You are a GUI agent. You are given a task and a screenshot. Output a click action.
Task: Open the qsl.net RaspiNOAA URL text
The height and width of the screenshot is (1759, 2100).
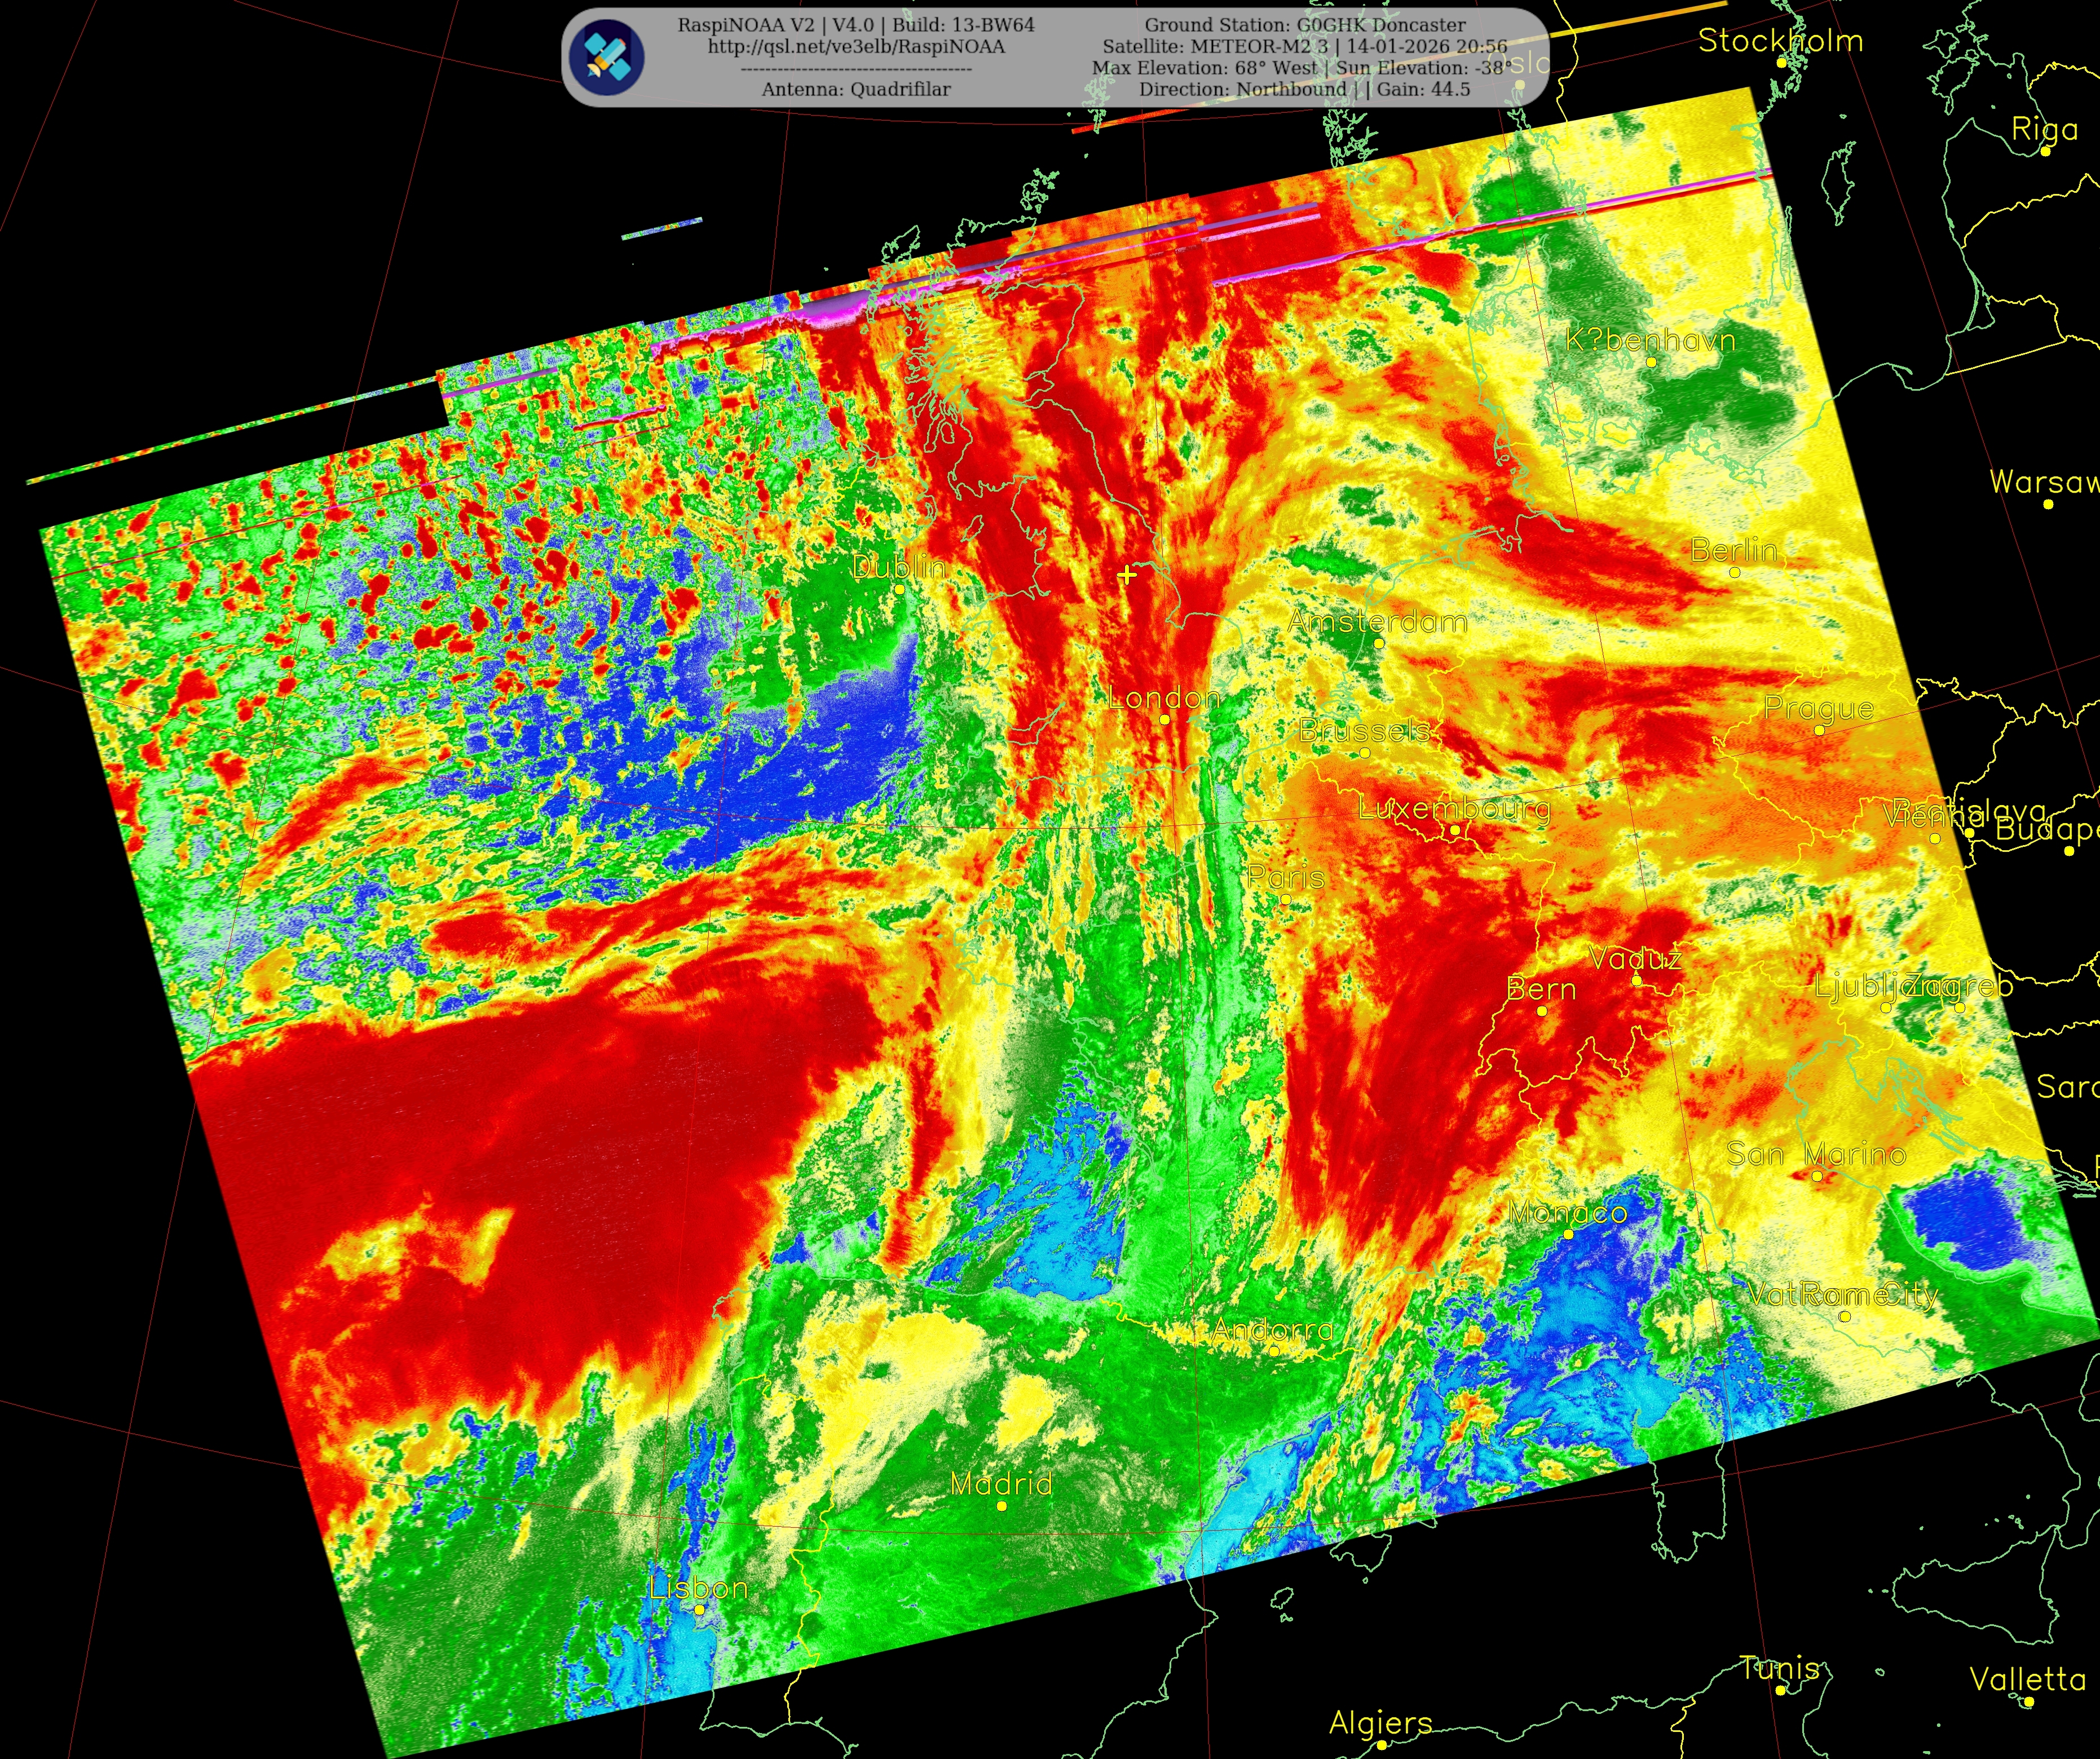(x=856, y=47)
